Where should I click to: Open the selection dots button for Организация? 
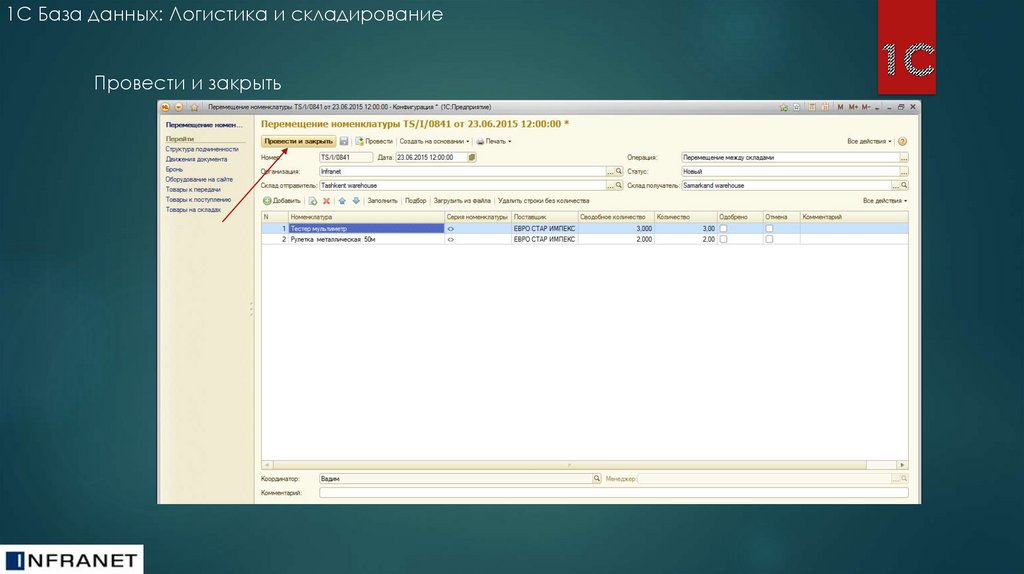[611, 171]
